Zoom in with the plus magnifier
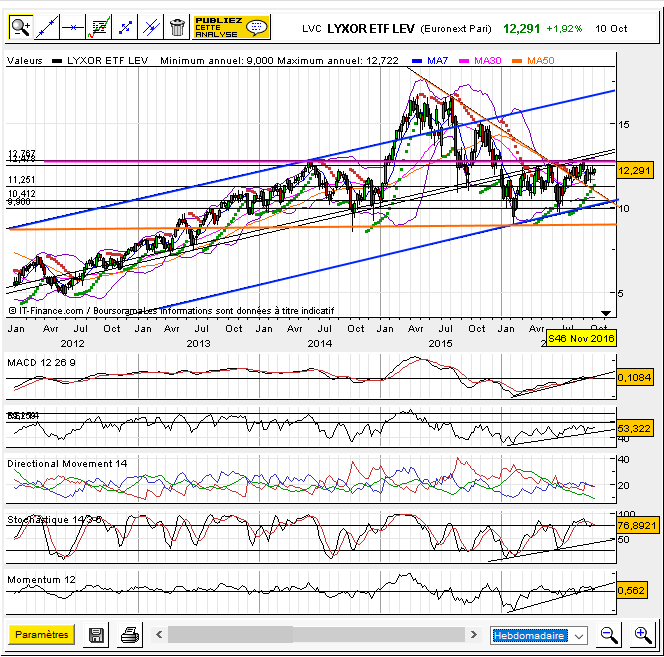The image size is (664, 657). point(642,635)
